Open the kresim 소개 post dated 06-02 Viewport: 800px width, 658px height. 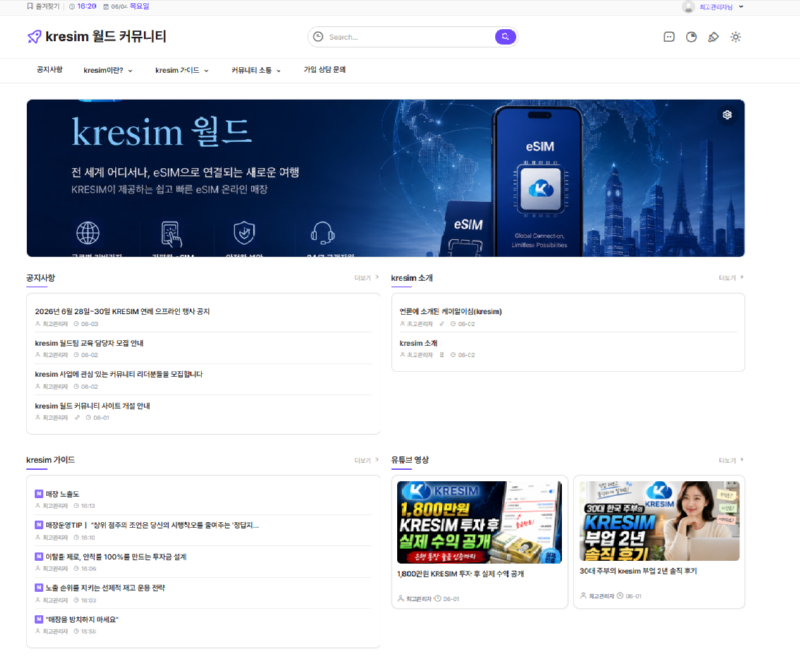pos(418,343)
